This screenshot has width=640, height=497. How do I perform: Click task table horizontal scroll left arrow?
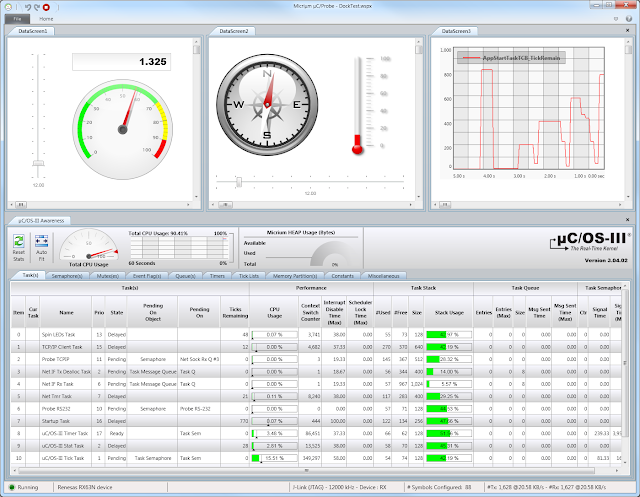(15, 470)
